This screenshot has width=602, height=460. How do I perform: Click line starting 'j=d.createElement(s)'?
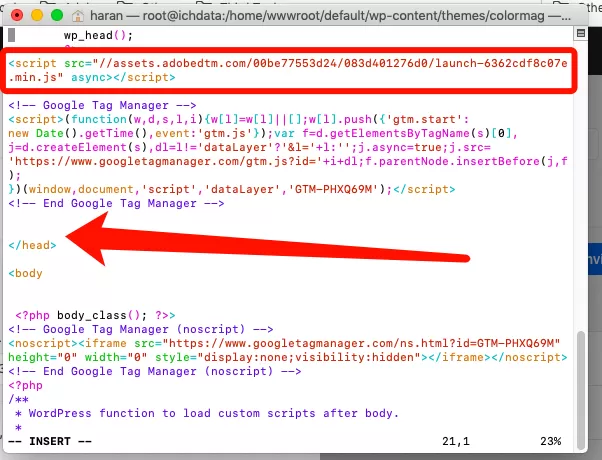pos(250,147)
